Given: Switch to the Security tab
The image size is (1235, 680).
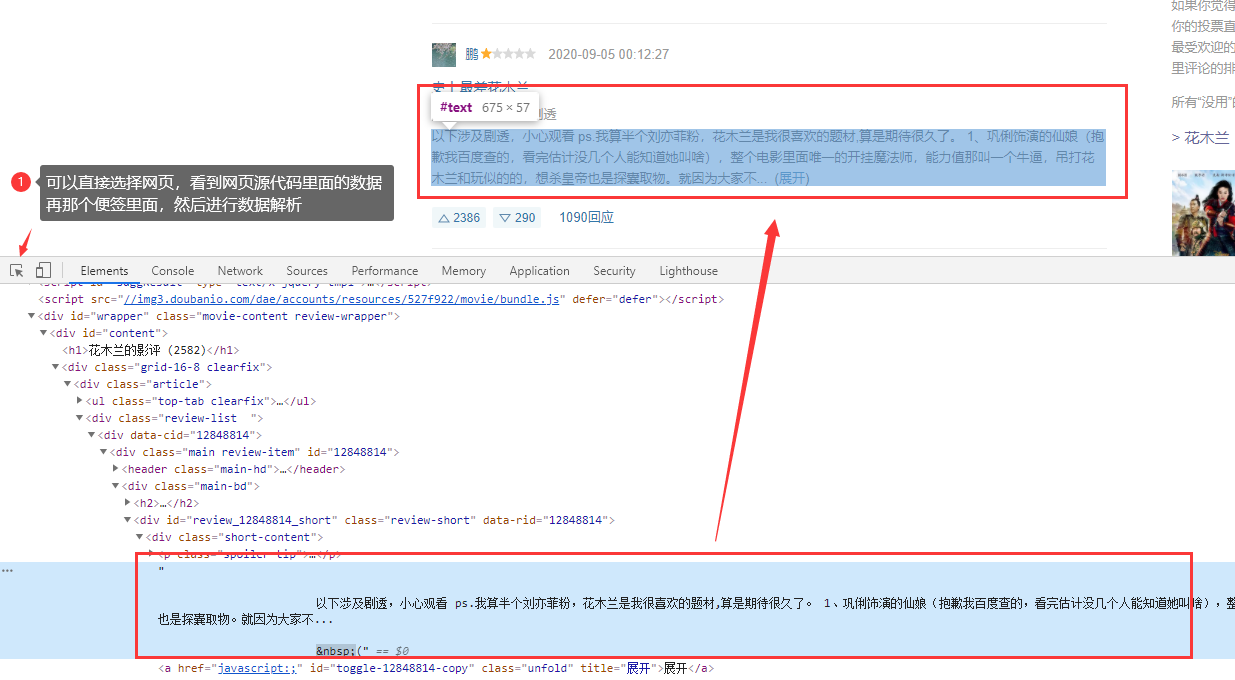Looking at the screenshot, I should [x=614, y=271].
